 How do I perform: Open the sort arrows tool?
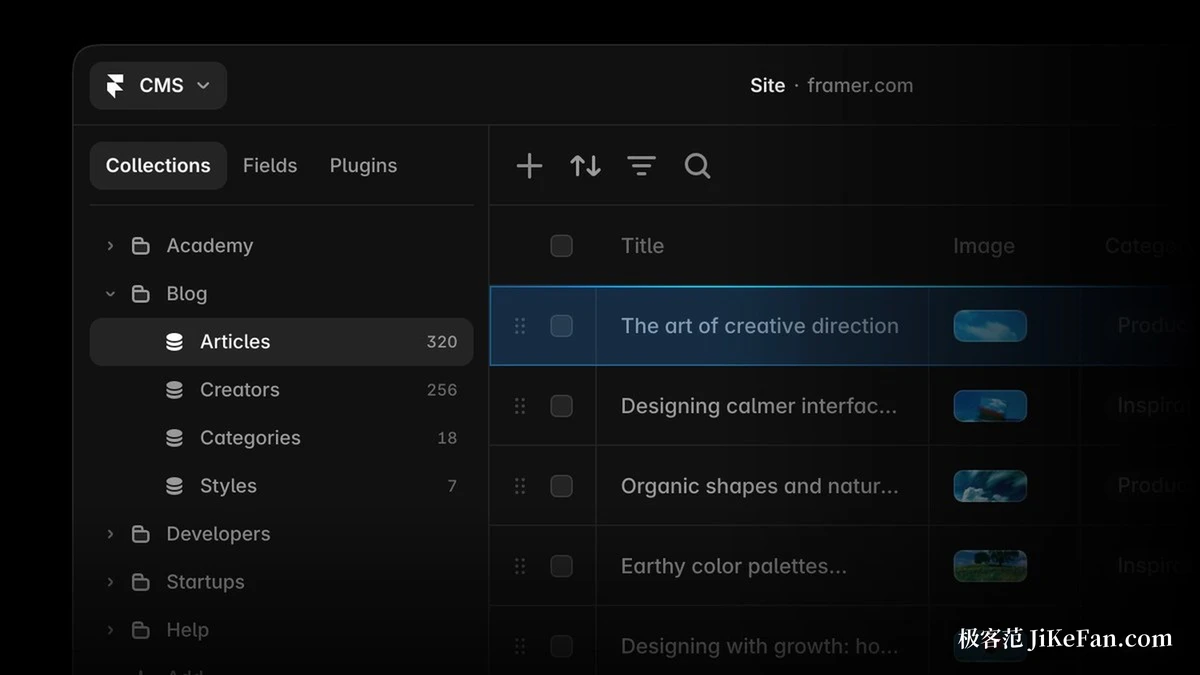pyautogui.click(x=586, y=166)
